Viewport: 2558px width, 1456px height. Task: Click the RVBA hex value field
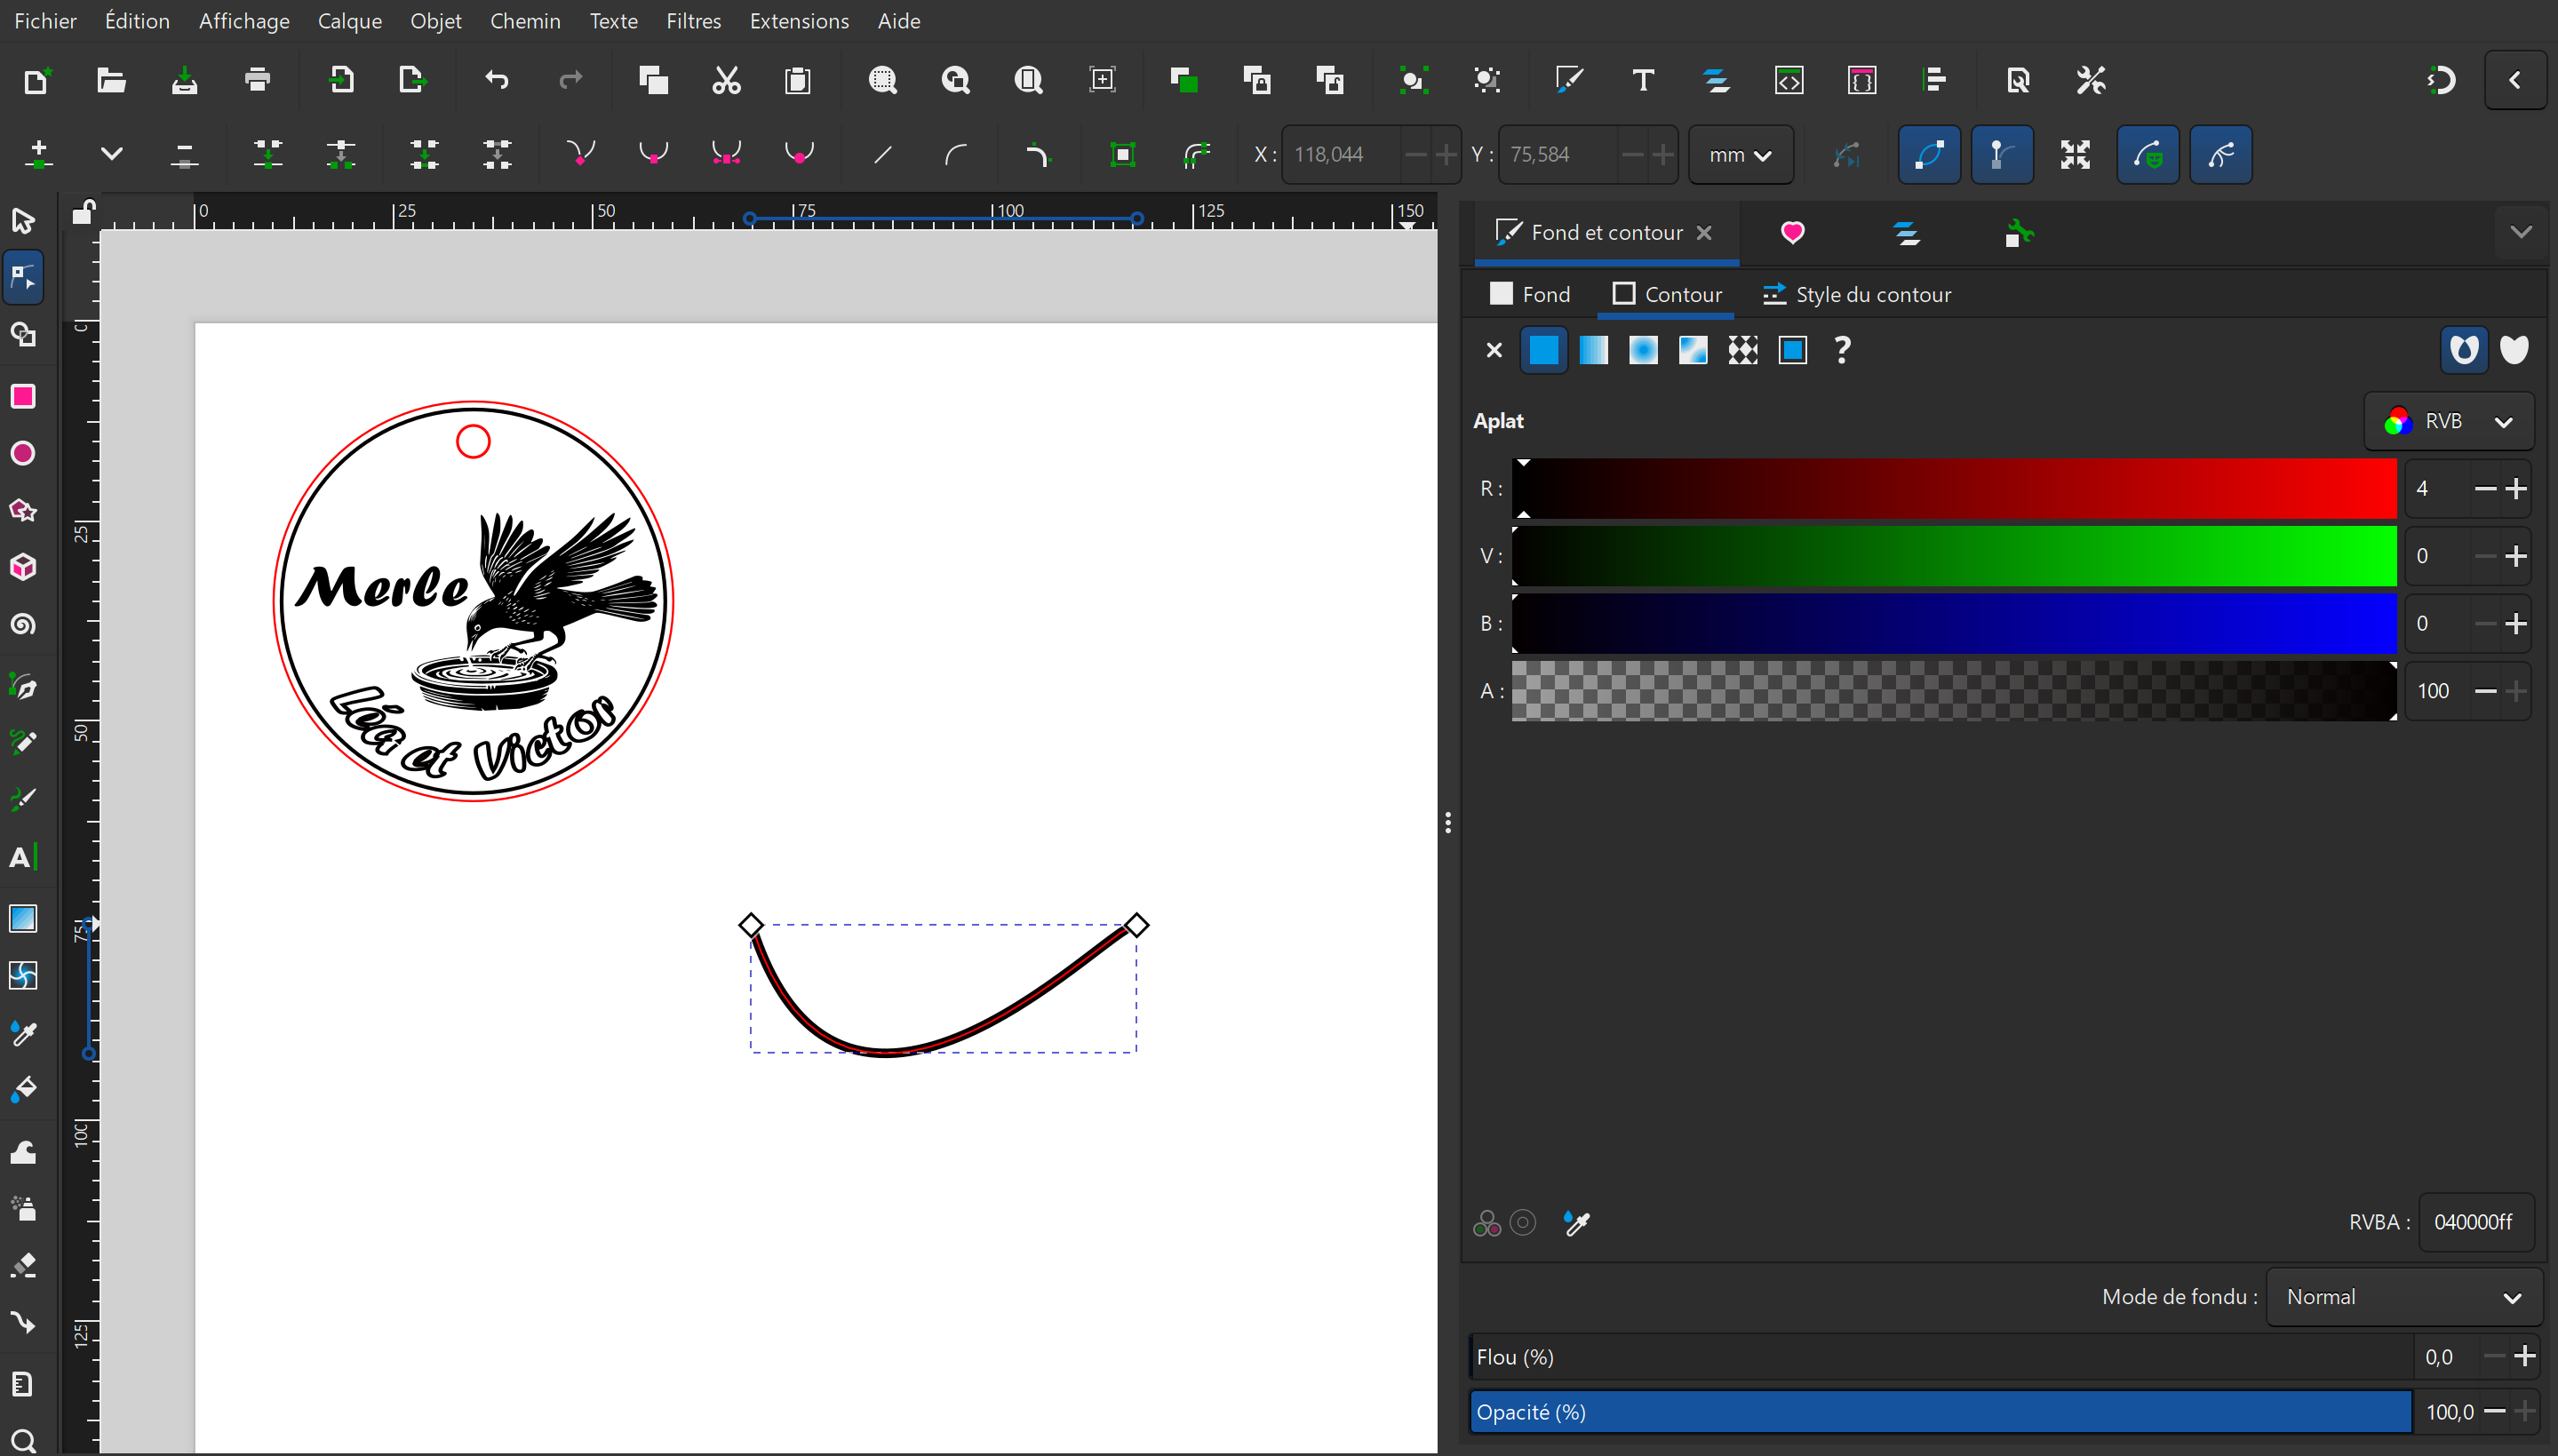tap(2474, 1222)
